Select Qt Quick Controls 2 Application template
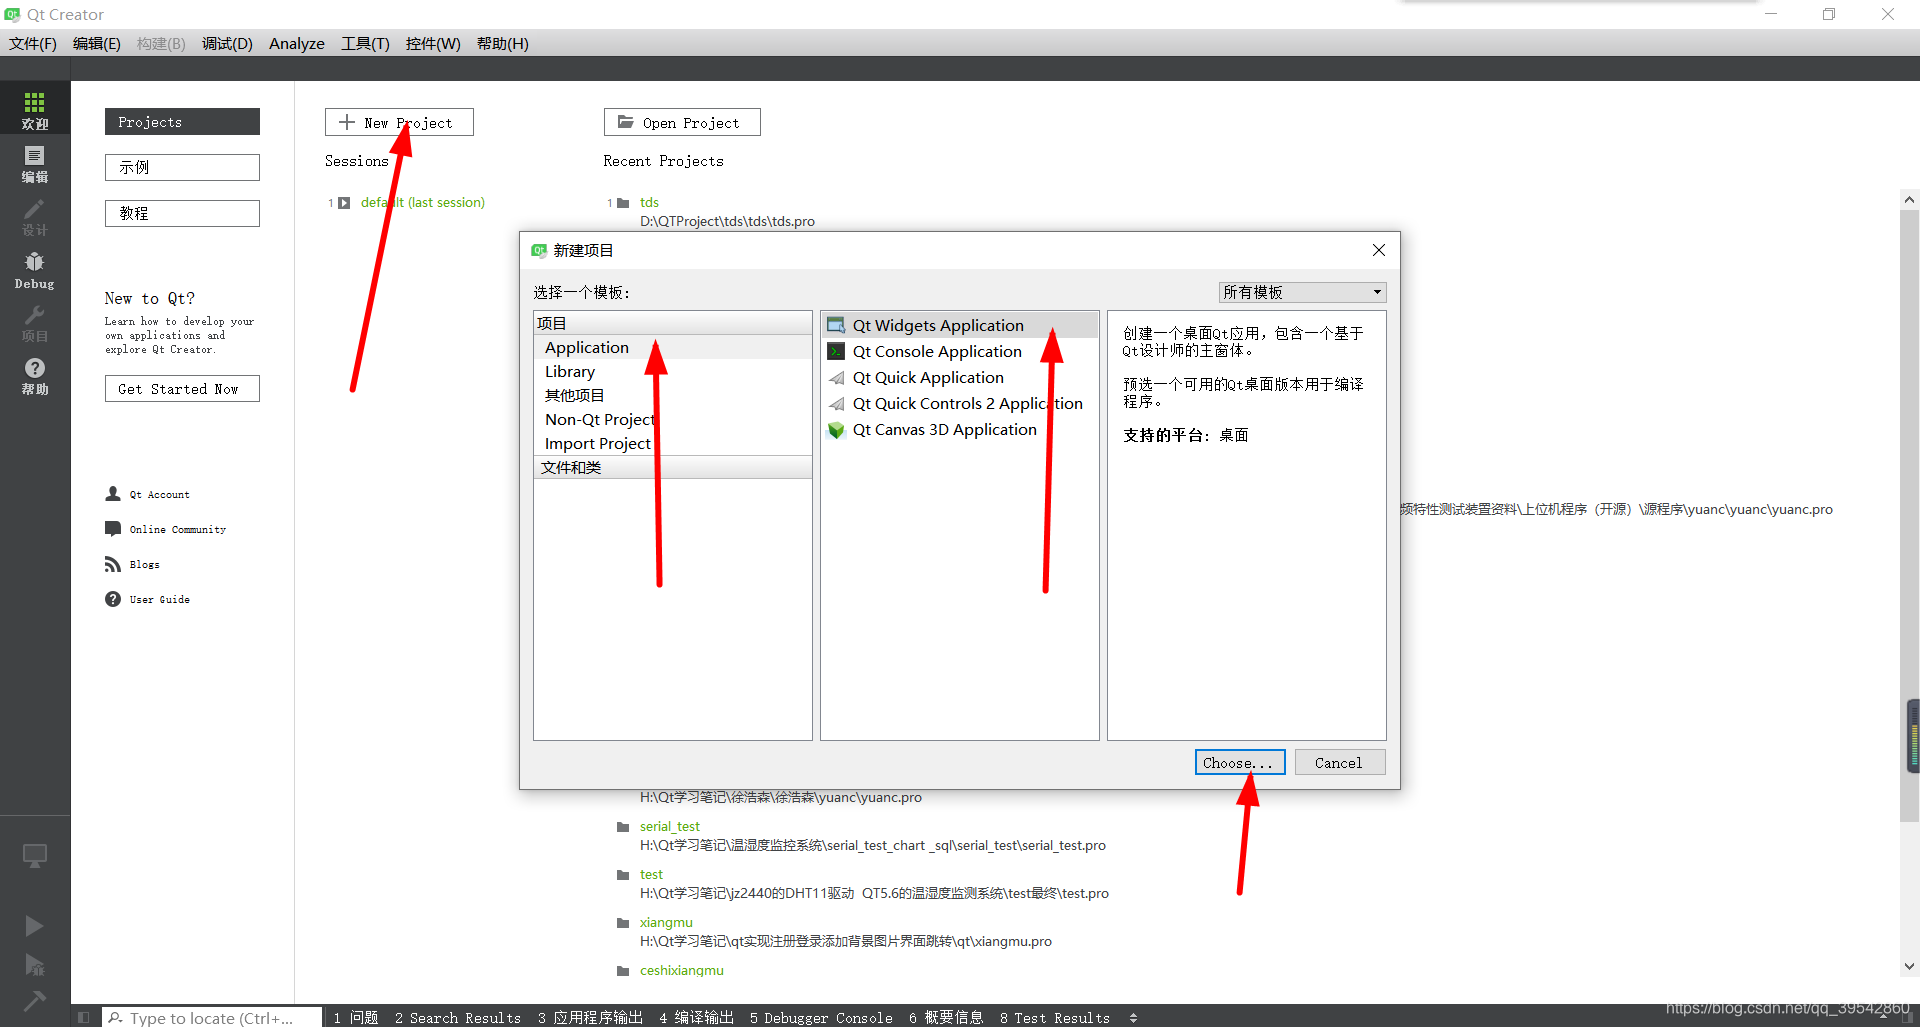 pyautogui.click(x=959, y=403)
